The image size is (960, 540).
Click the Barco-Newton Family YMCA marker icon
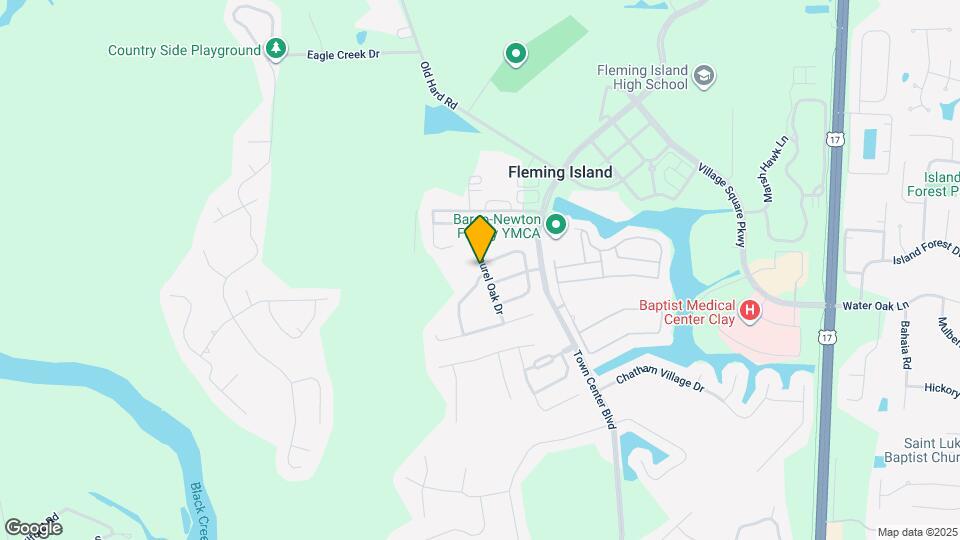(x=556, y=225)
